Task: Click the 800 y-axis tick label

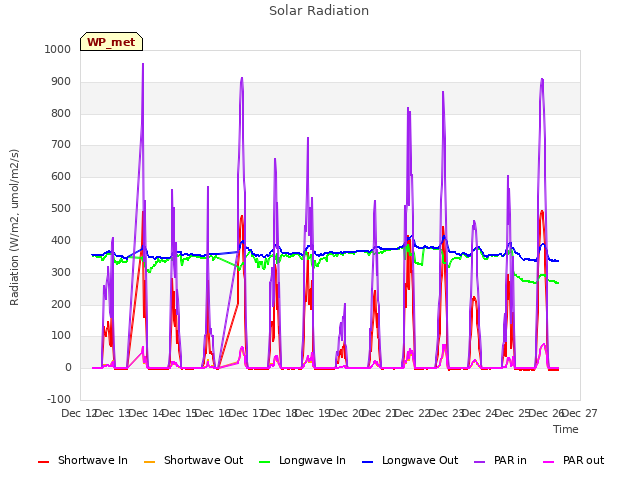Action: coord(61,113)
